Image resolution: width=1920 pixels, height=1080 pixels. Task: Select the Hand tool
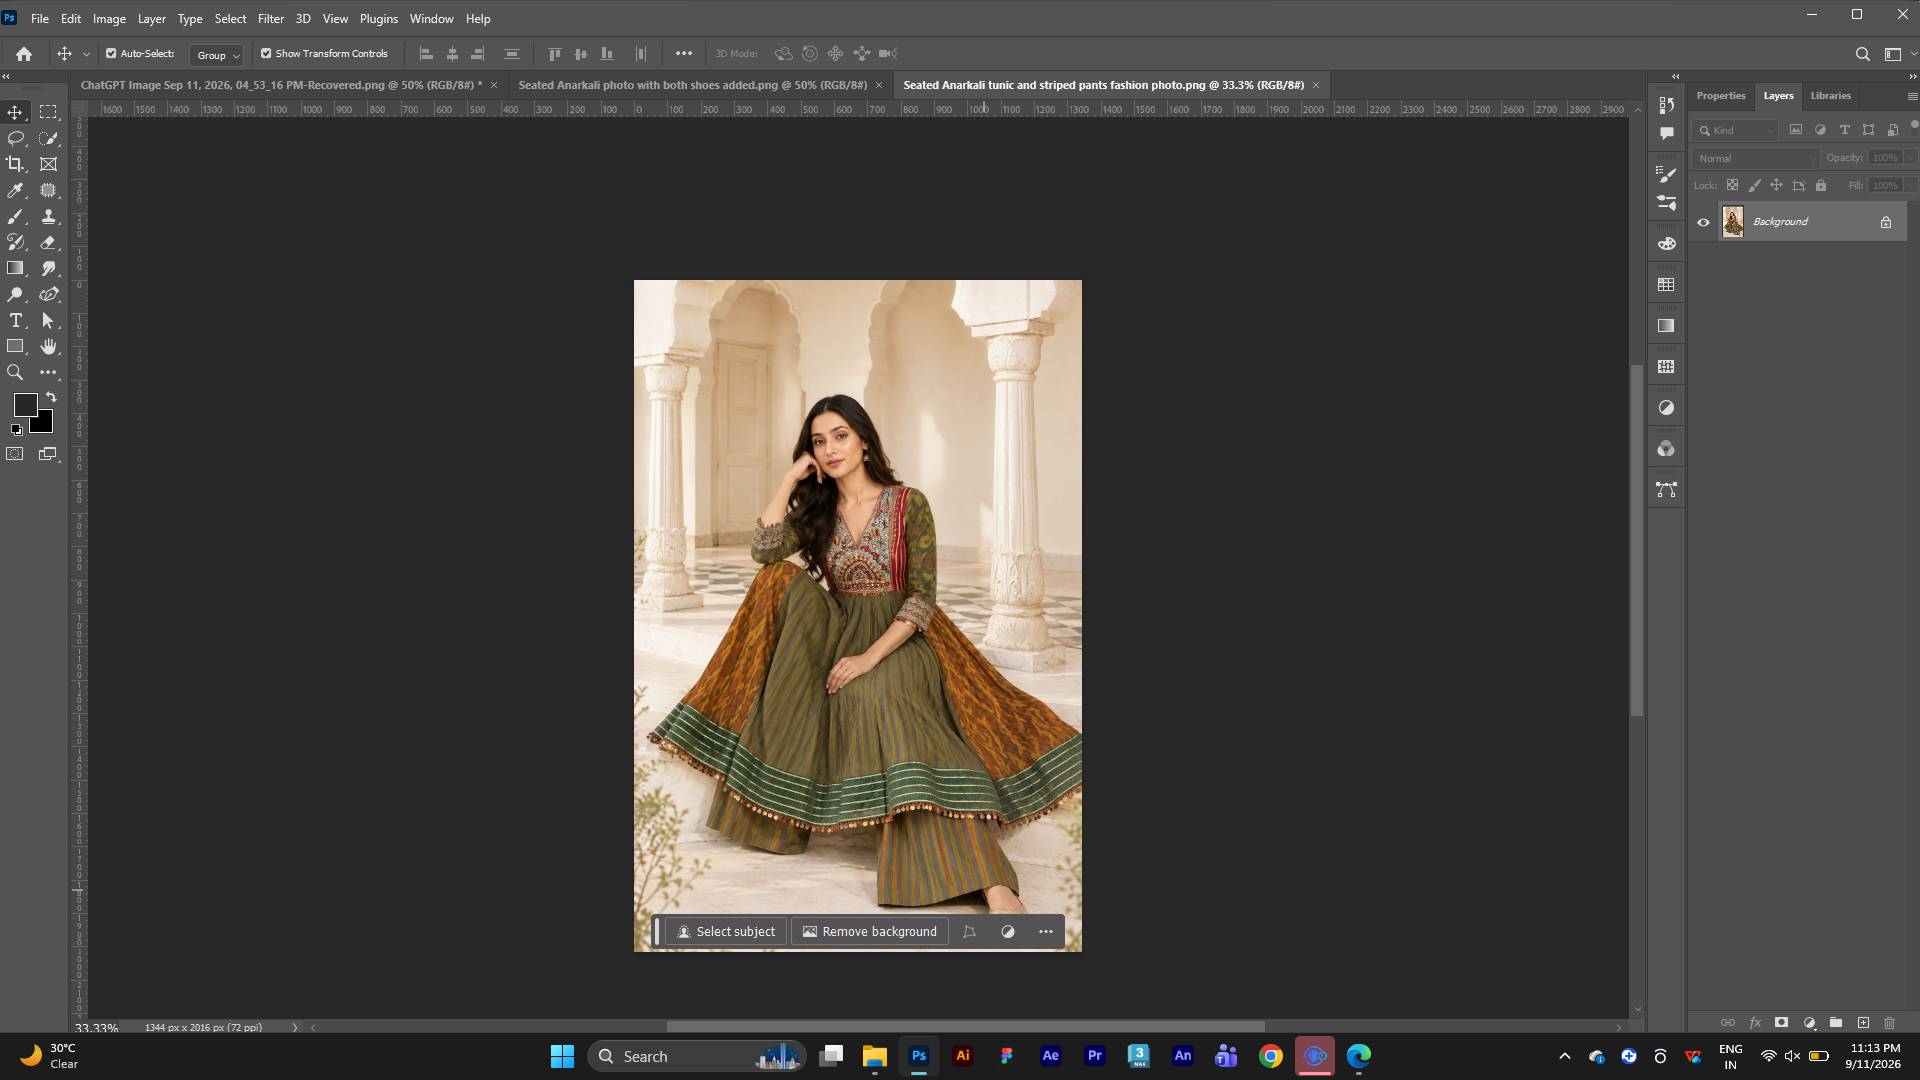click(48, 346)
